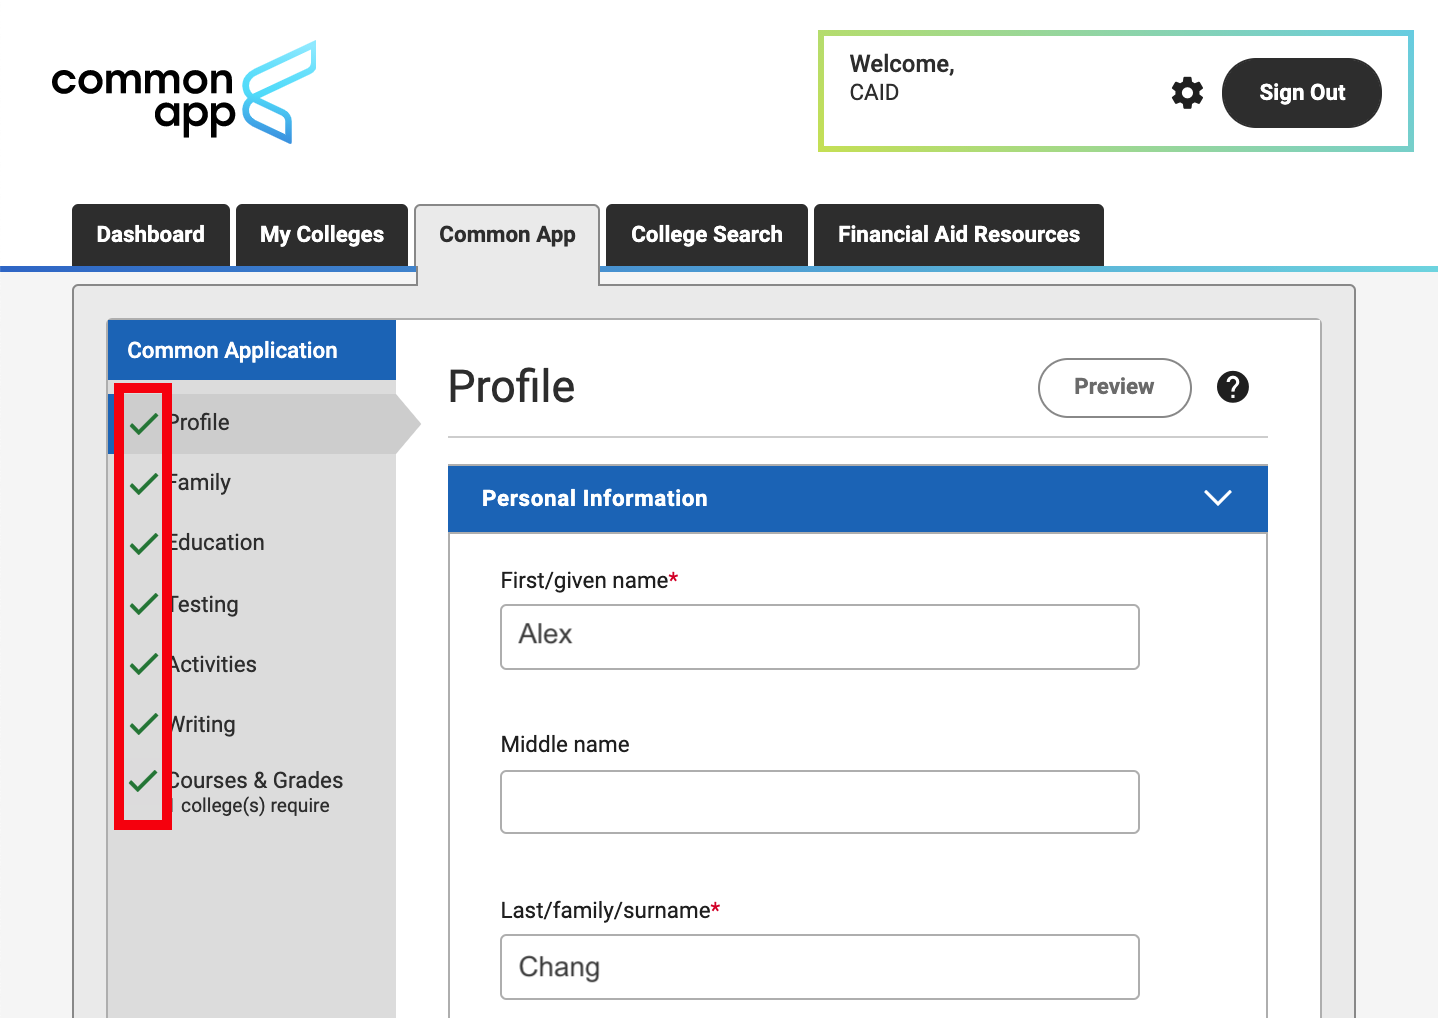Click the green checkmark beside Family
1438x1018 pixels.
(x=144, y=483)
